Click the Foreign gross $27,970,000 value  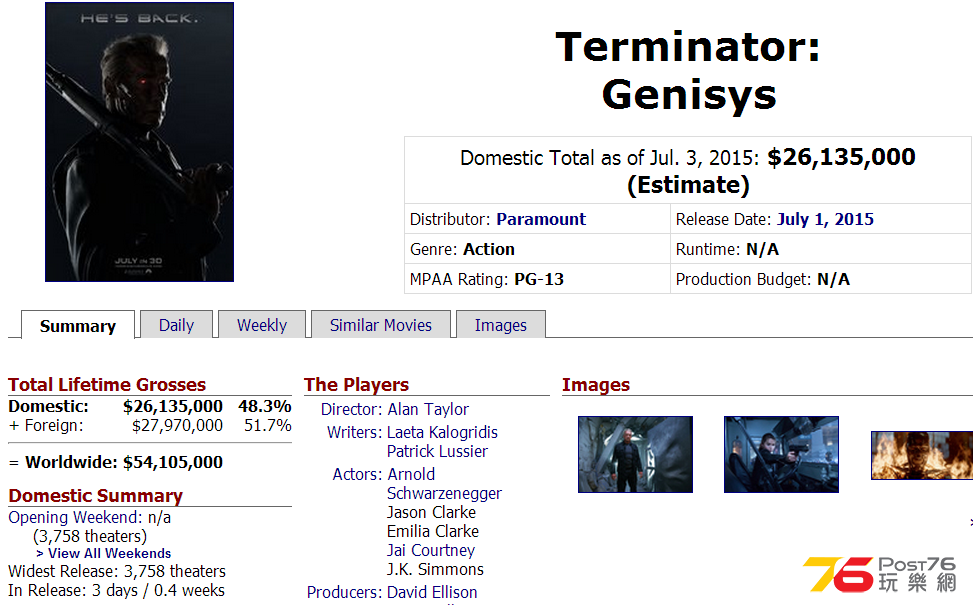(177, 425)
